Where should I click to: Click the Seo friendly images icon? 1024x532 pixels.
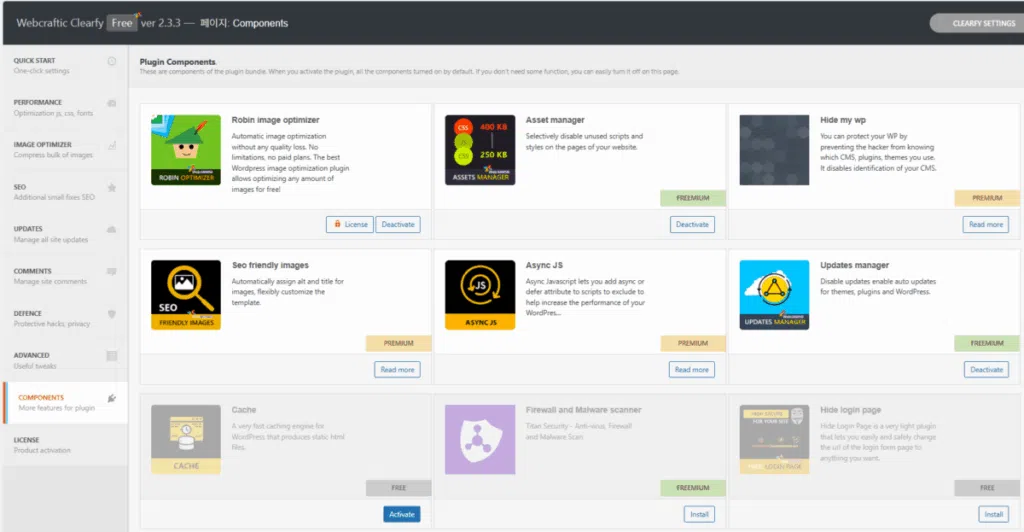(186, 295)
